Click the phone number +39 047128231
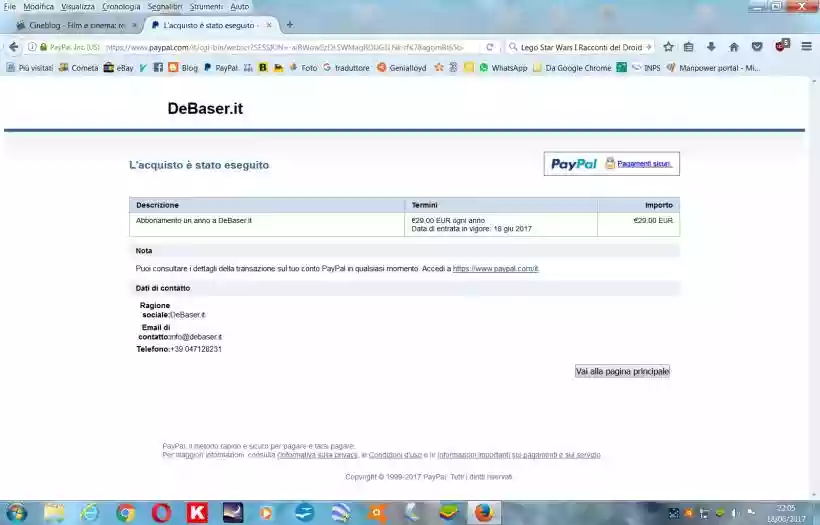 (196, 349)
